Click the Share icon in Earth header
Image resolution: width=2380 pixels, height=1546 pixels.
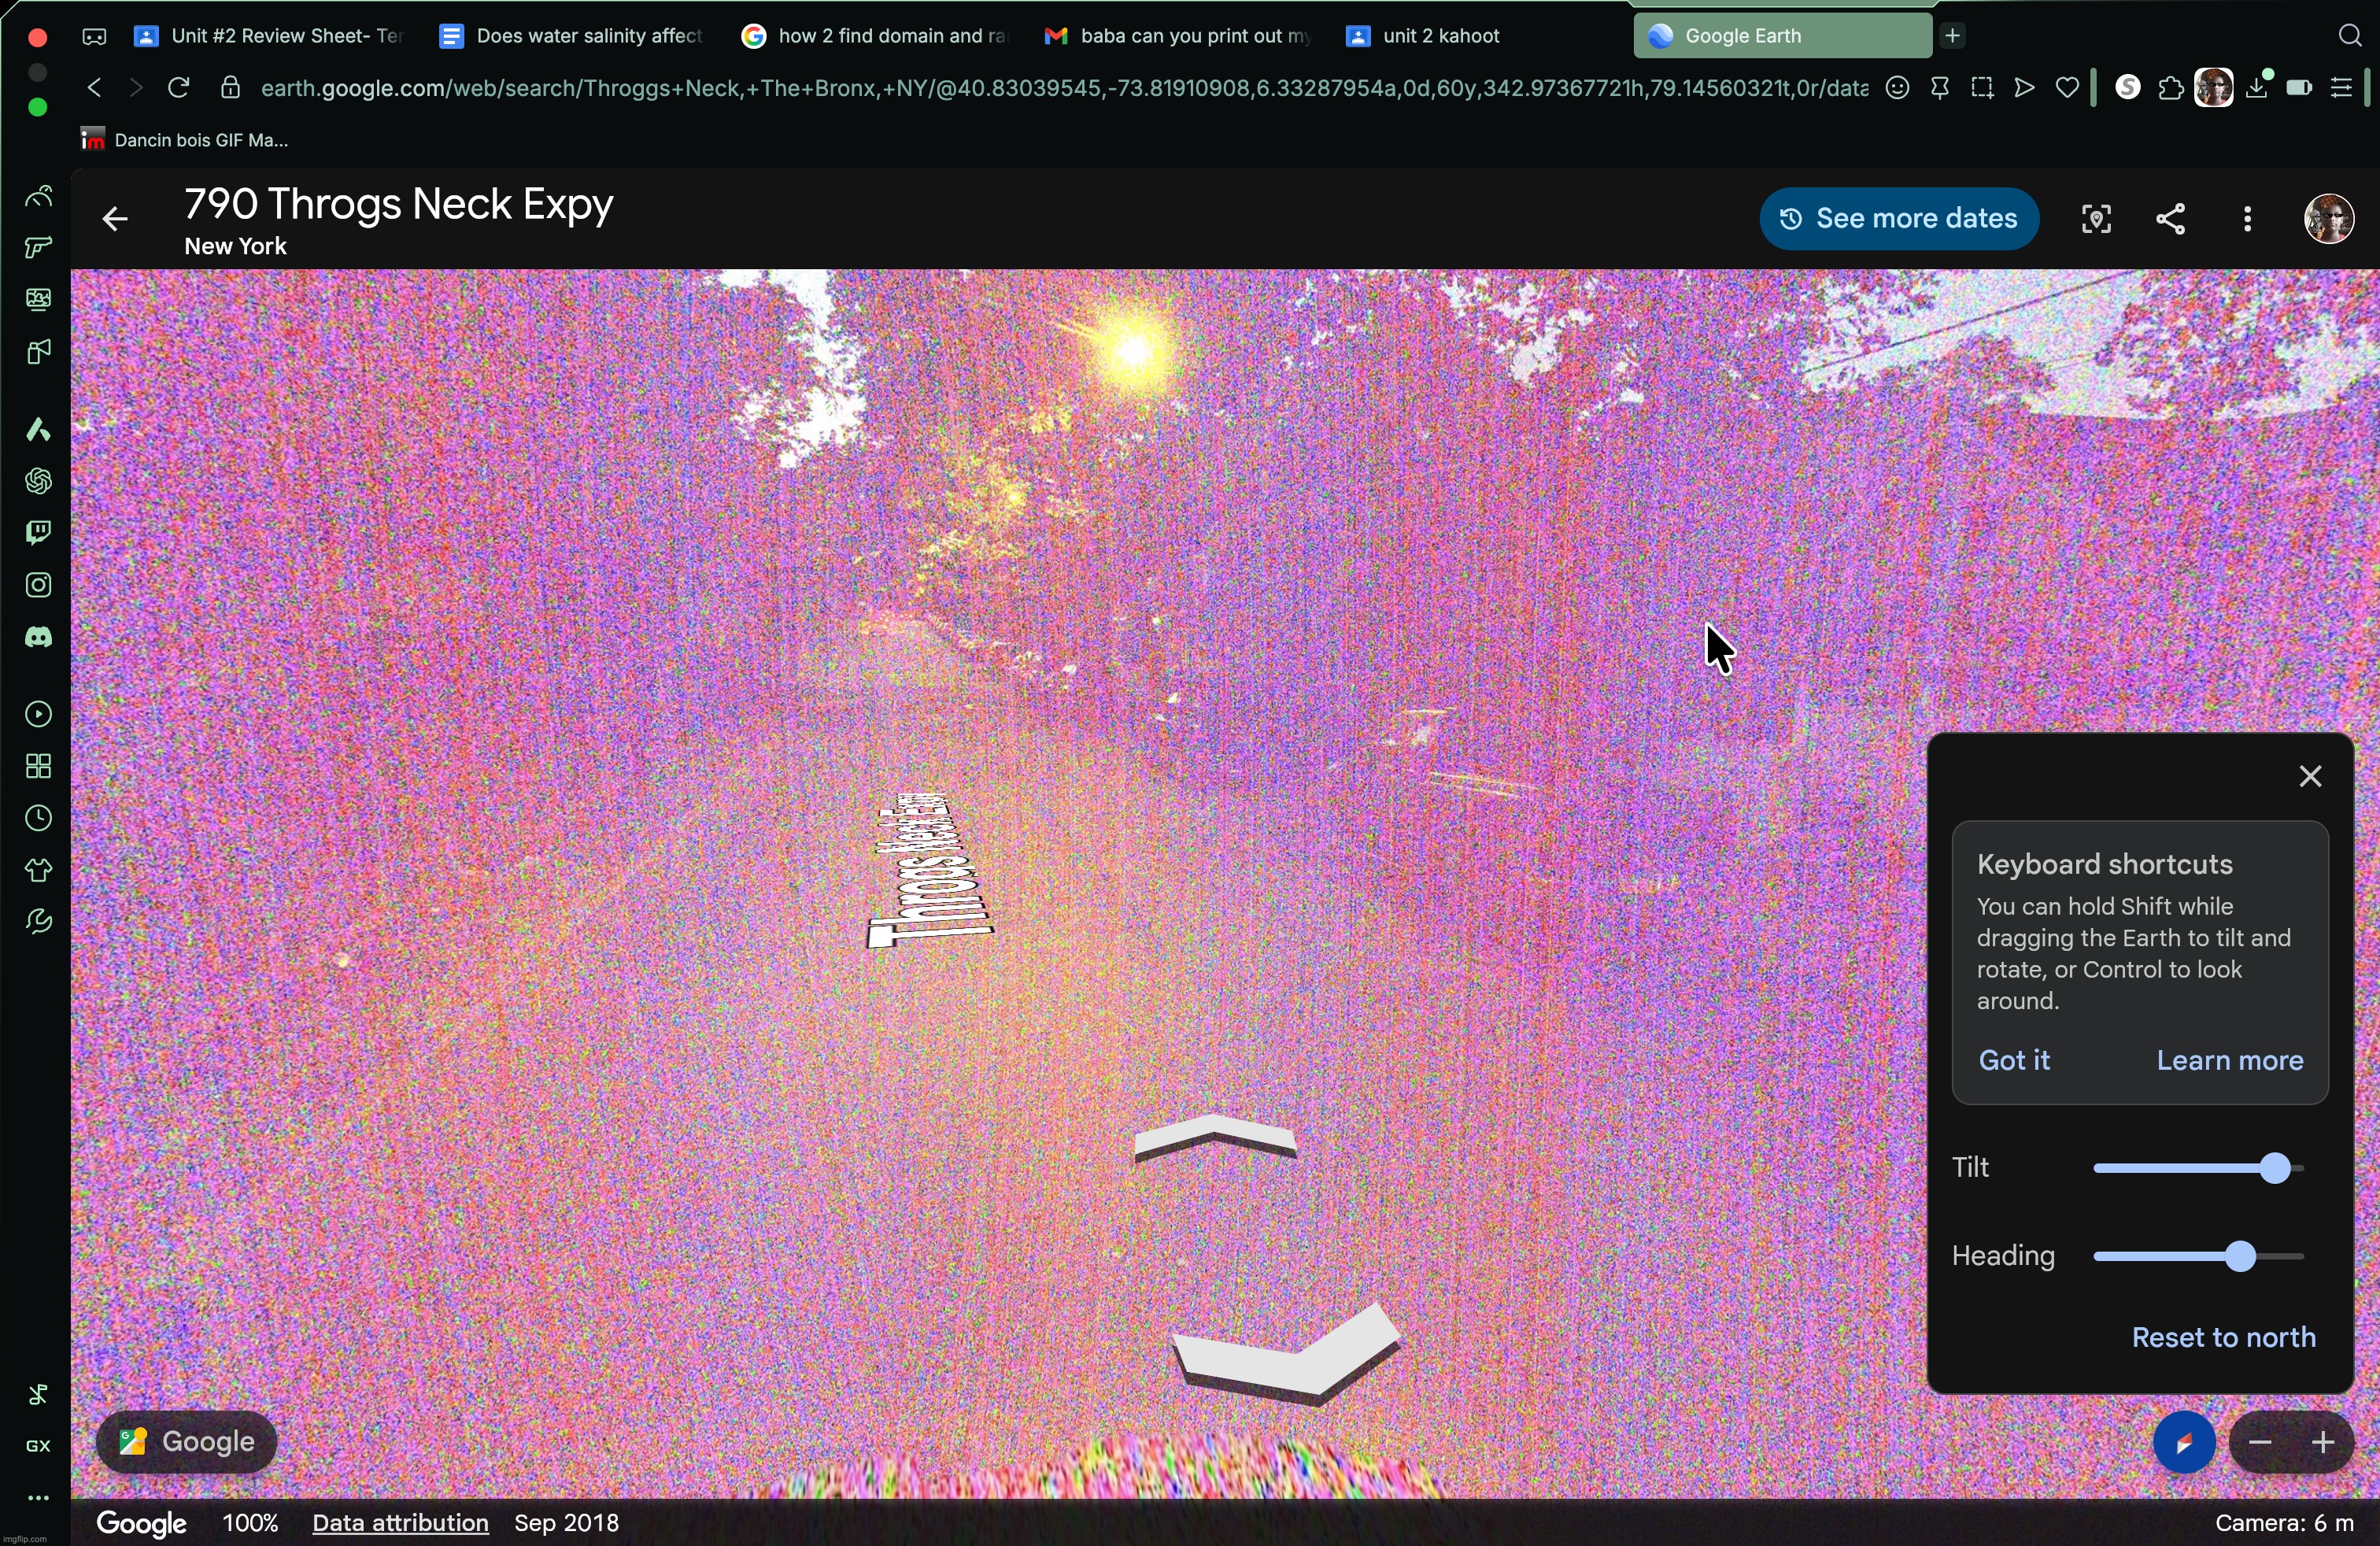[2169, 219]
